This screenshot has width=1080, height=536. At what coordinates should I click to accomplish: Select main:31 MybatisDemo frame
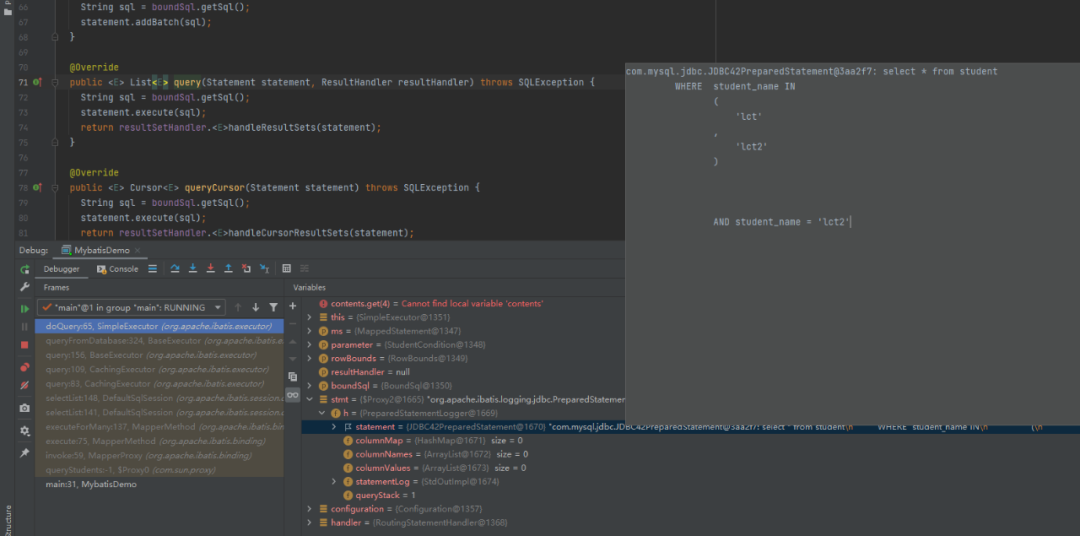pyautogui.click(x=159, y=484)
